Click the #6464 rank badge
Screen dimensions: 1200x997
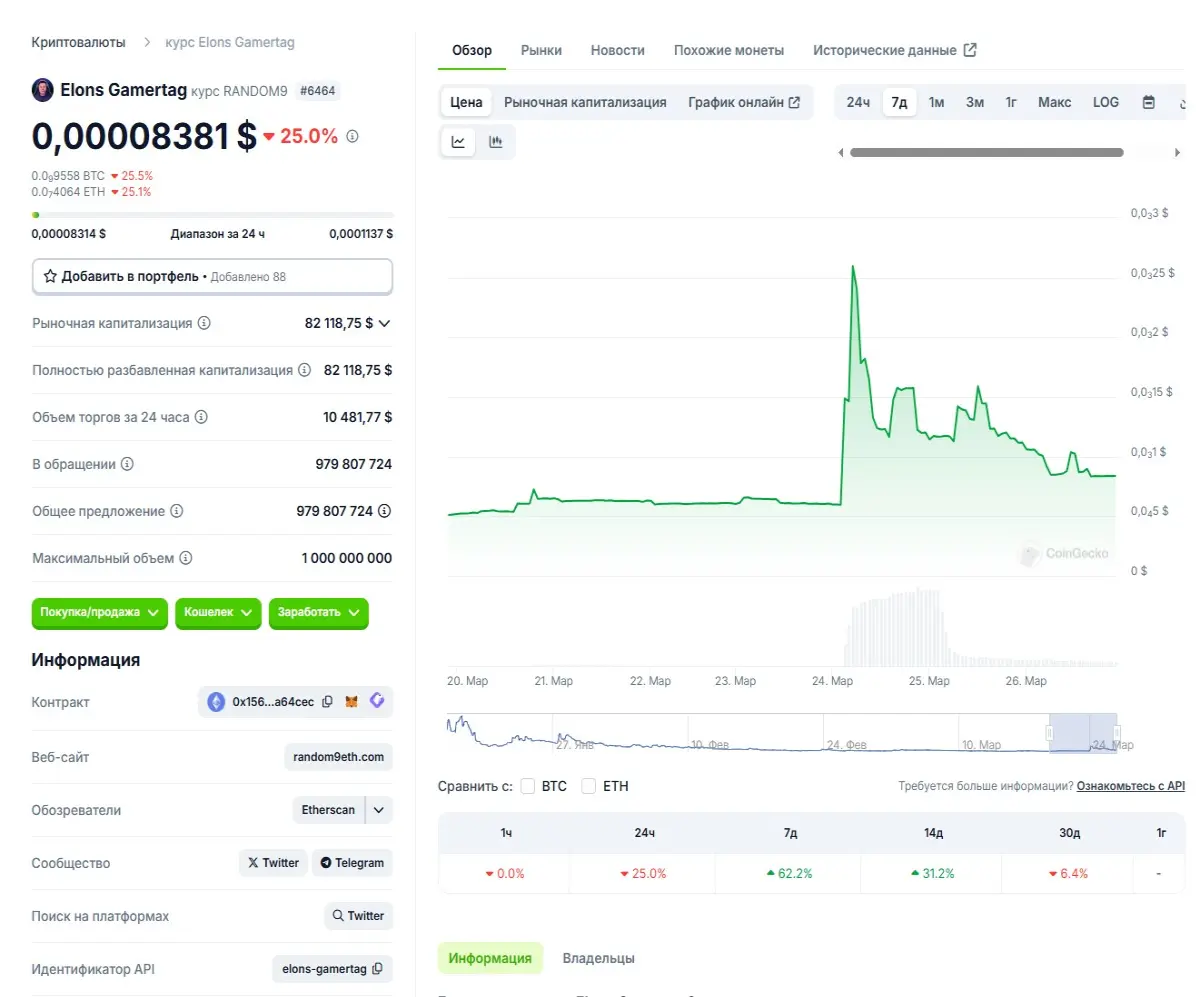tap(319, 91)
